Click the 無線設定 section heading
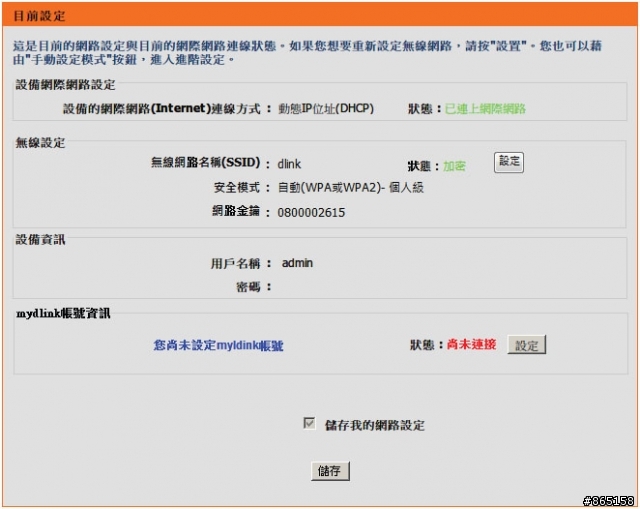 [40, 142]
